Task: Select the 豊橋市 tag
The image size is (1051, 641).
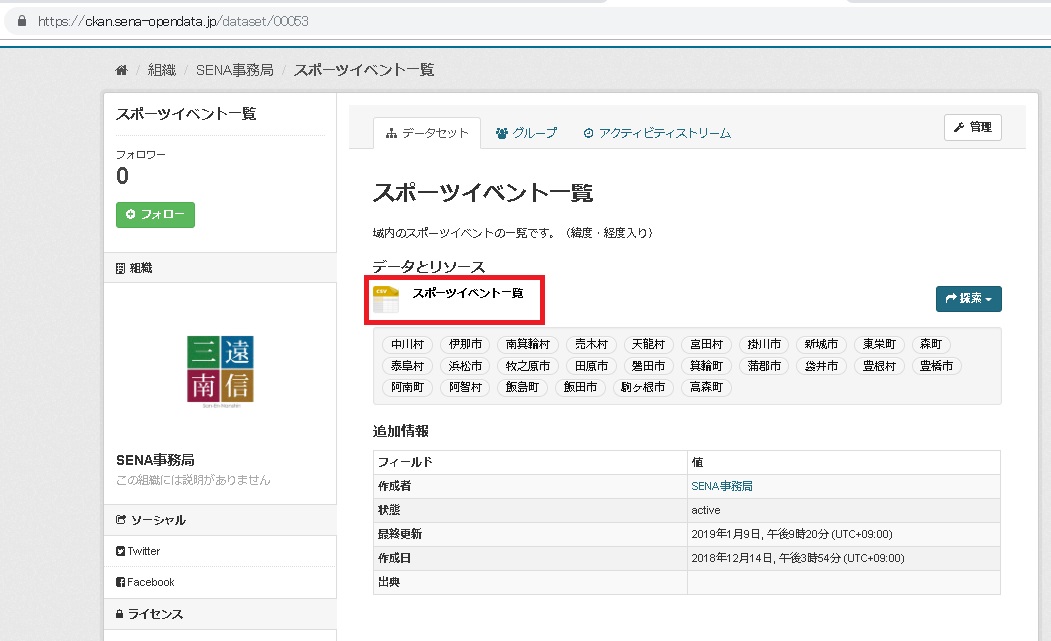Action: (935, 366)
